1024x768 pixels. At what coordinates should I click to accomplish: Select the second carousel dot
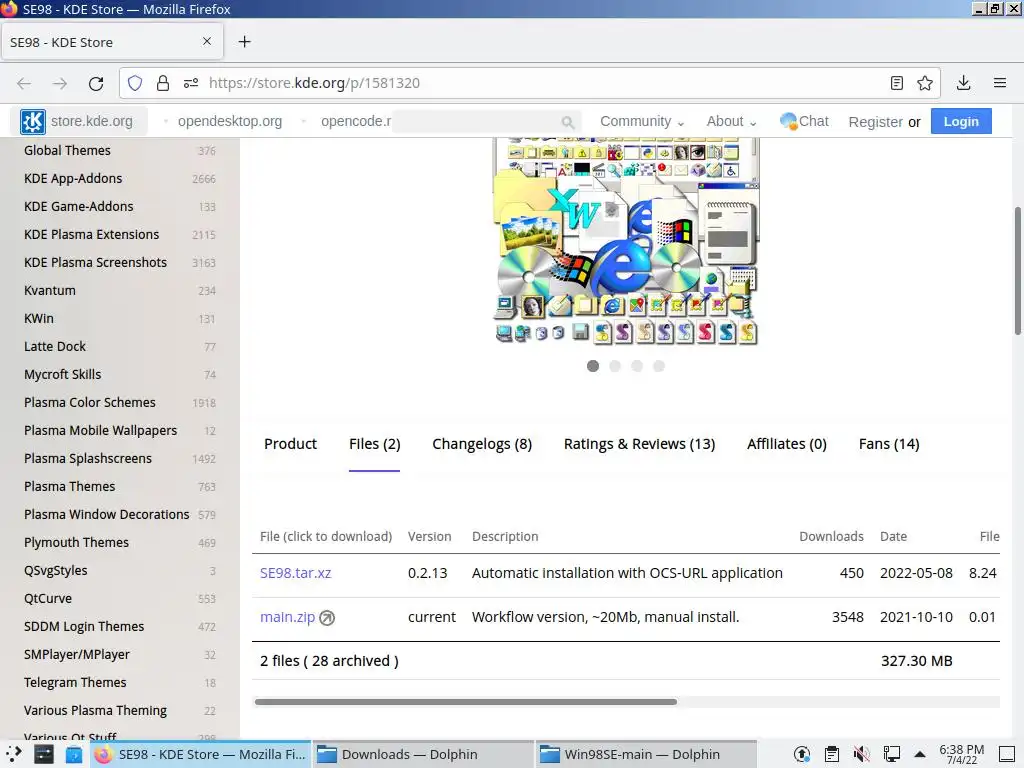(x=615, y=366)
